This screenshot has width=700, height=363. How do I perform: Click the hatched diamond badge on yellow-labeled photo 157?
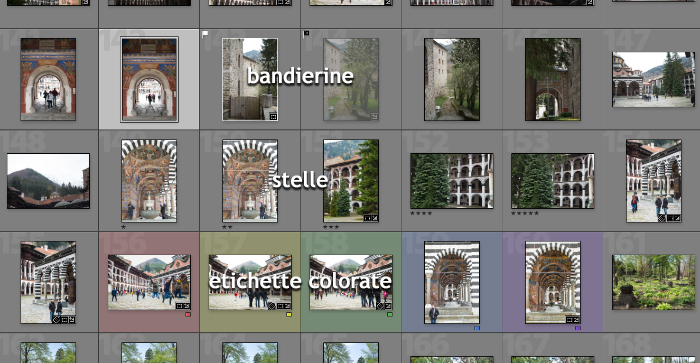[x=271, y=306]
